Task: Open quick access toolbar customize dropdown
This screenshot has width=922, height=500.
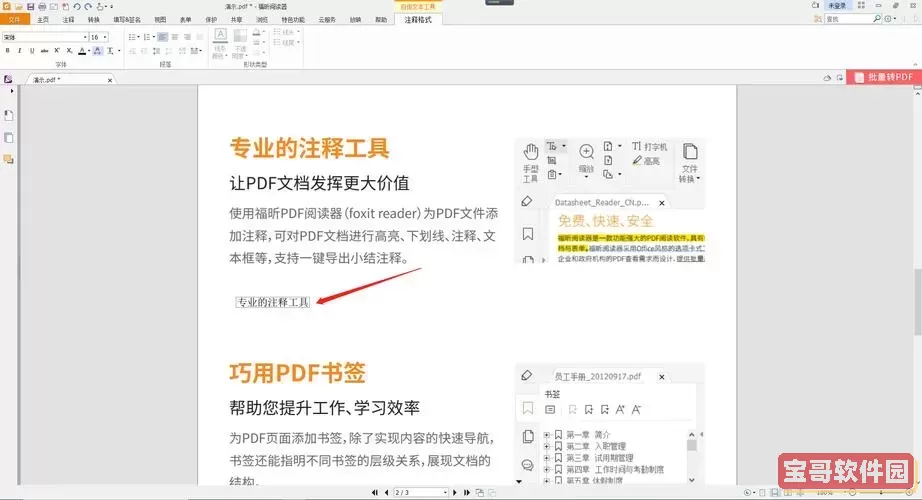Action: click(x=111, y=6)
